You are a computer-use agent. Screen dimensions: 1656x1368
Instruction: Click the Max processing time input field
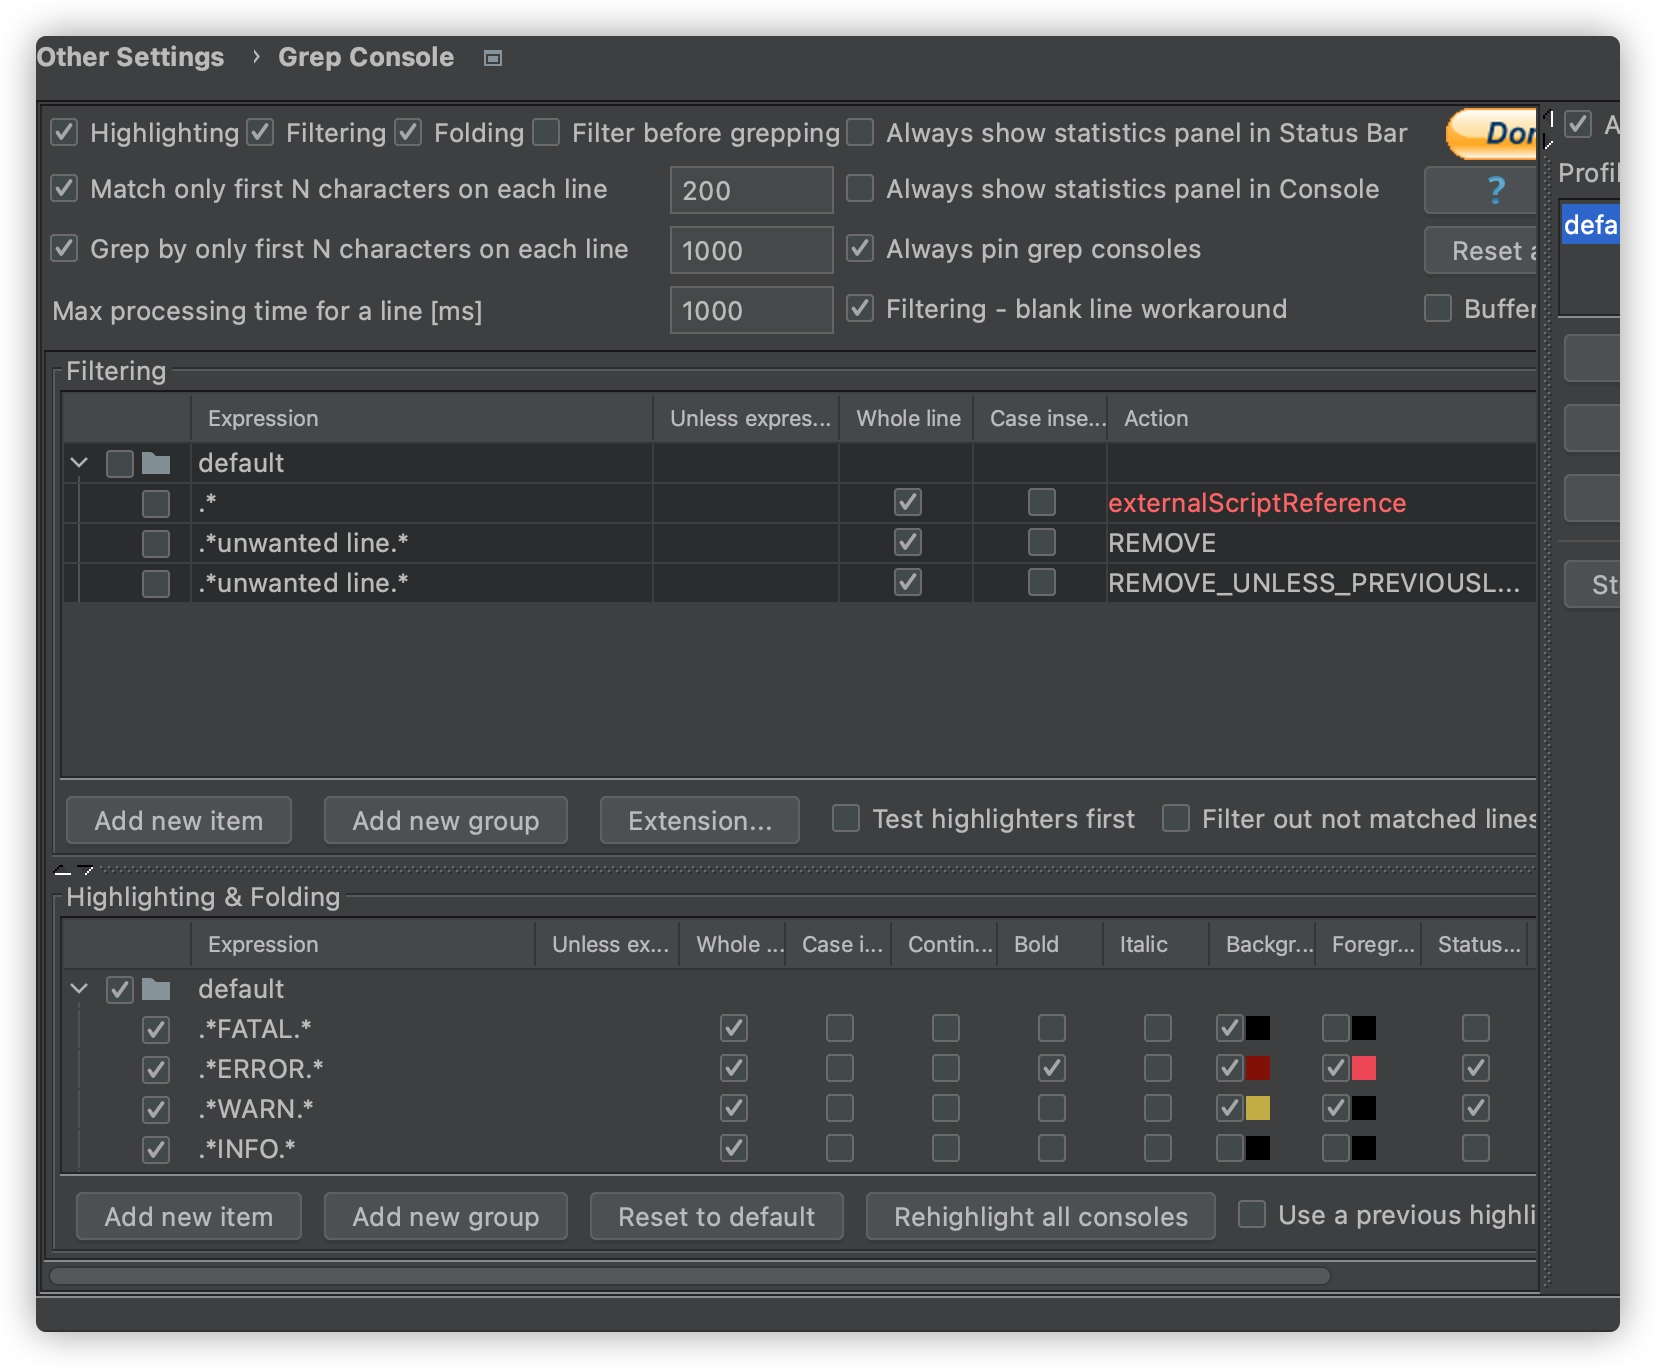tap(751, 310)
